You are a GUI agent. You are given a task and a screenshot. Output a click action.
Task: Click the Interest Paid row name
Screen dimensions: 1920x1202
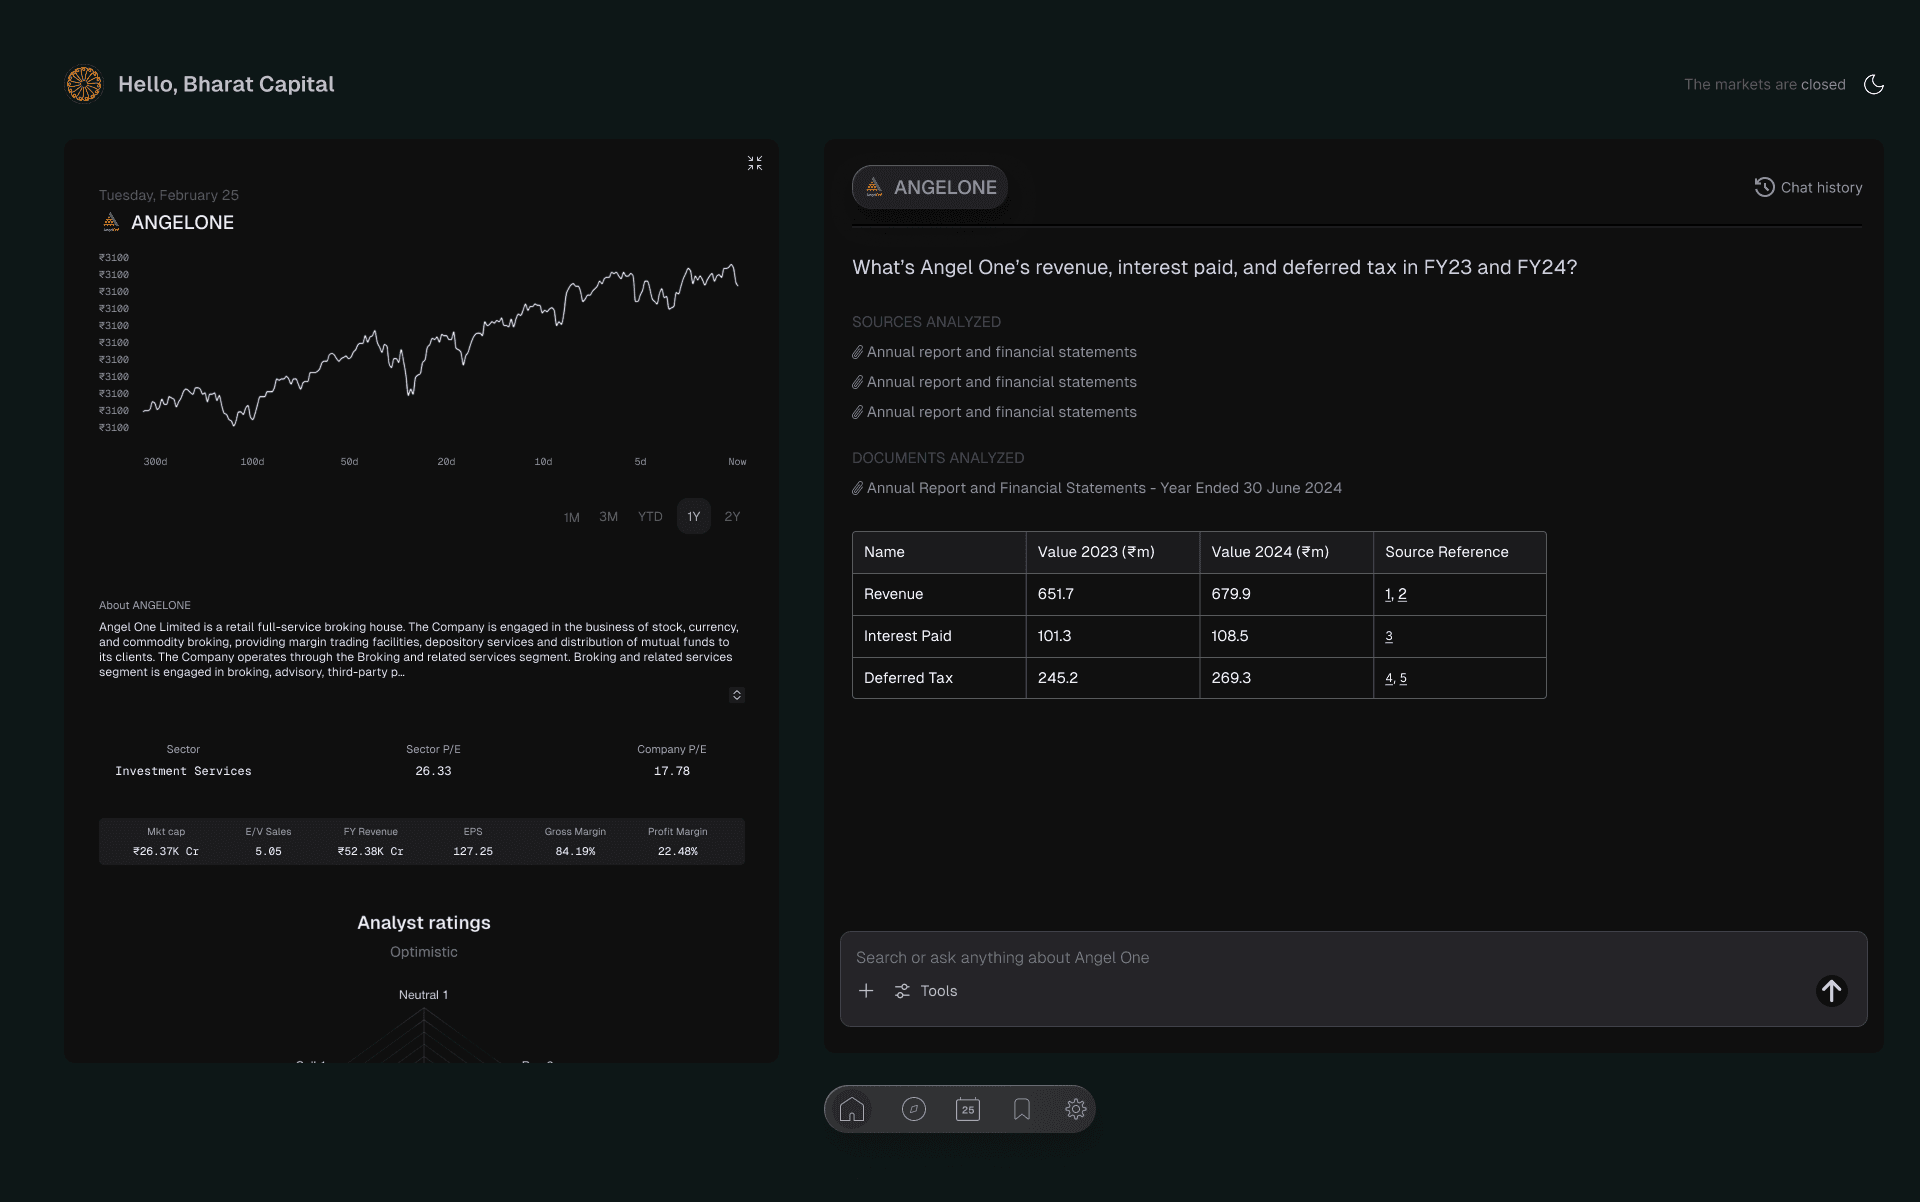[x=908, y=636]
